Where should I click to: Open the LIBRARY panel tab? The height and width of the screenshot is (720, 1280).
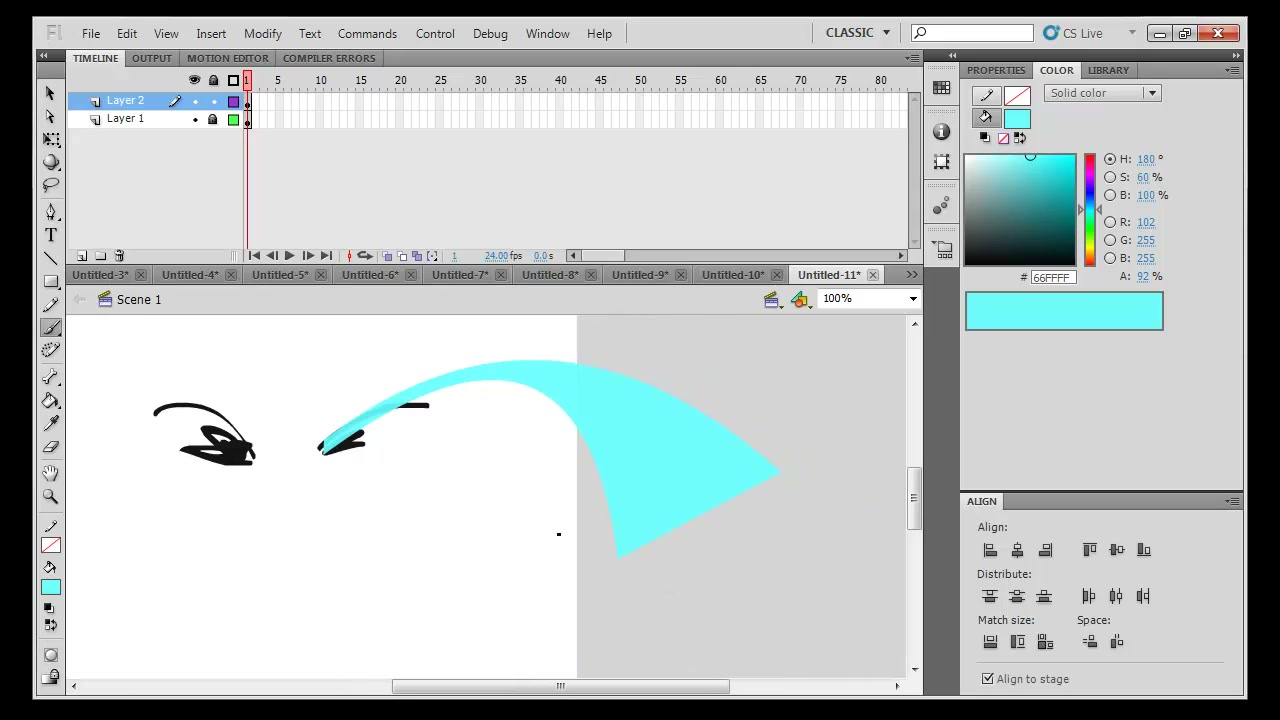point(1108,70)
